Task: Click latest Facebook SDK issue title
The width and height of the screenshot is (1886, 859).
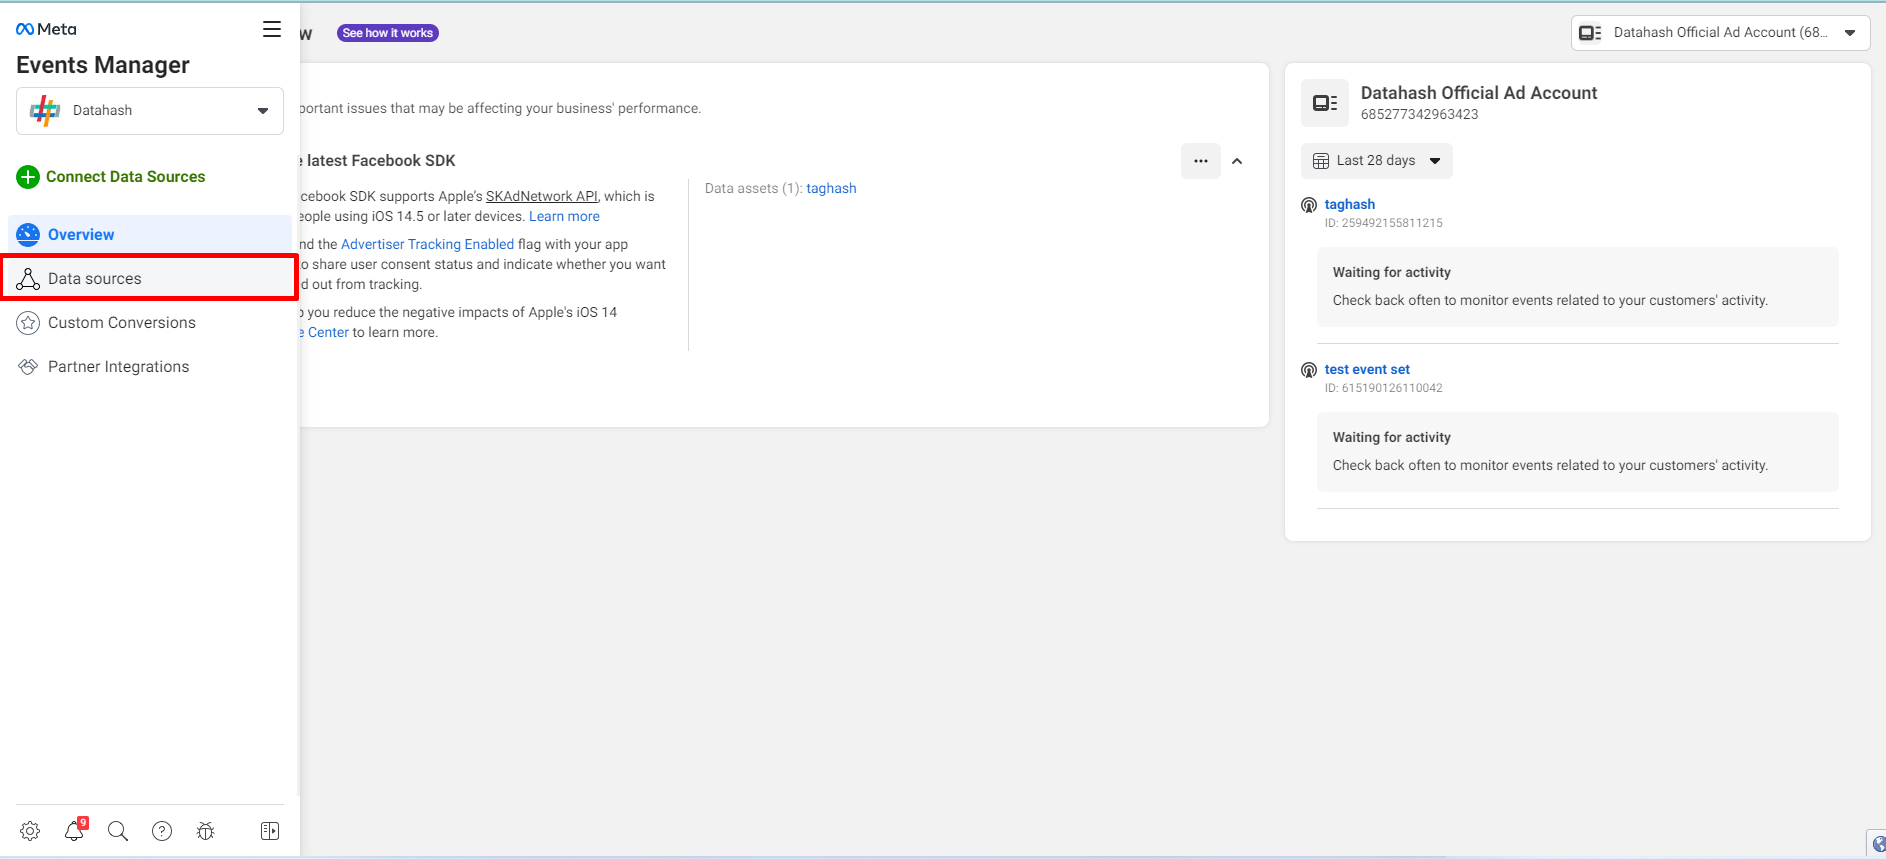Action: (379, 160)
